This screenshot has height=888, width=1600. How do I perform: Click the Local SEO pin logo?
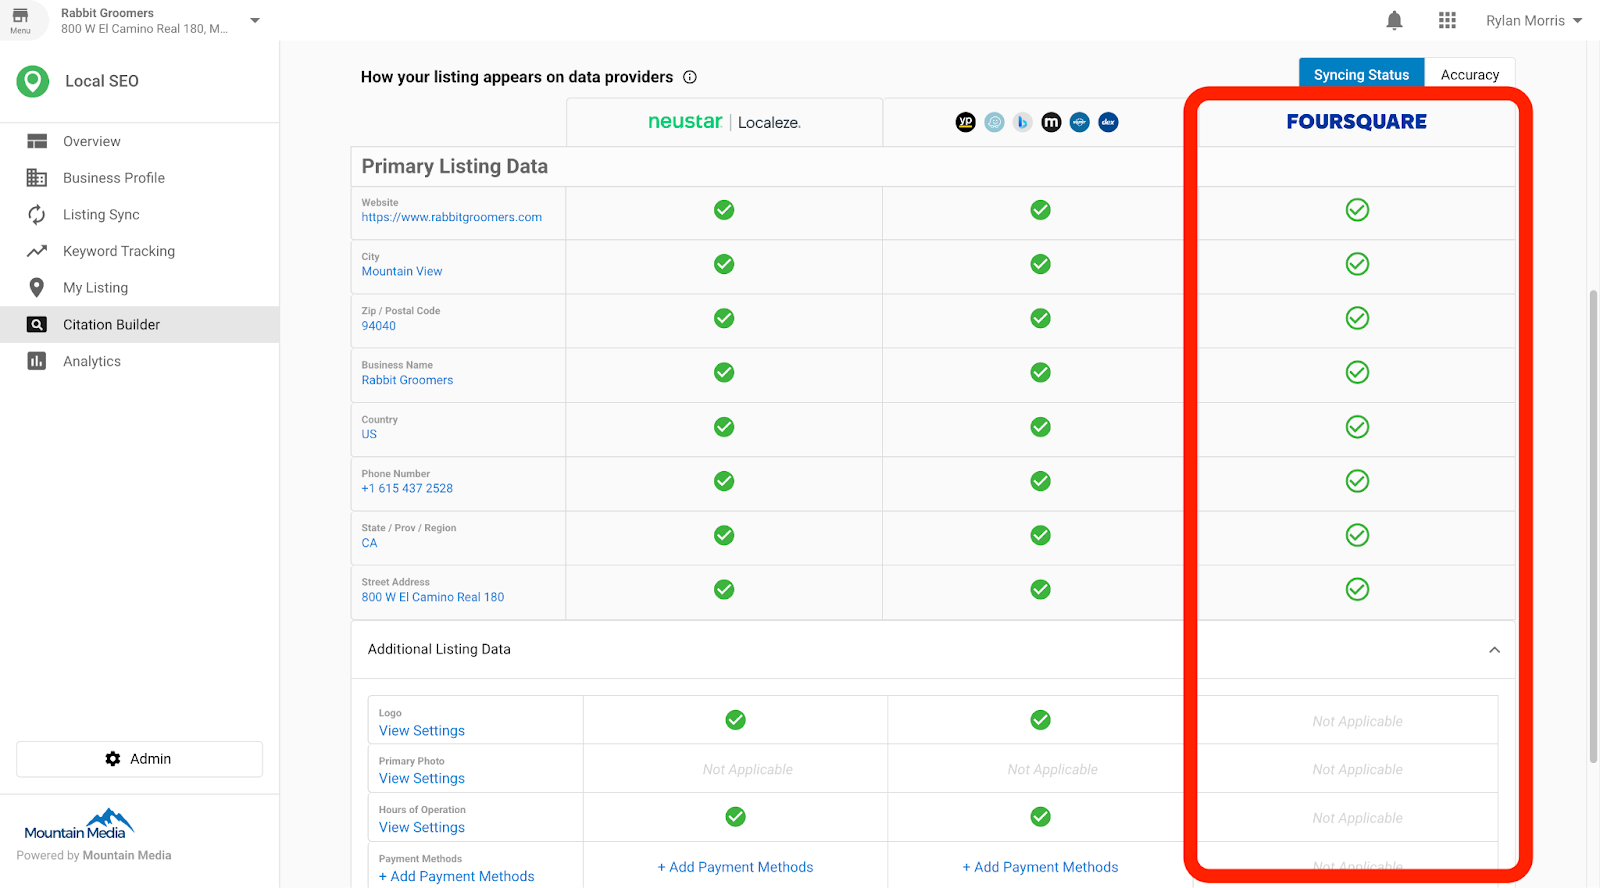point(33,81)
